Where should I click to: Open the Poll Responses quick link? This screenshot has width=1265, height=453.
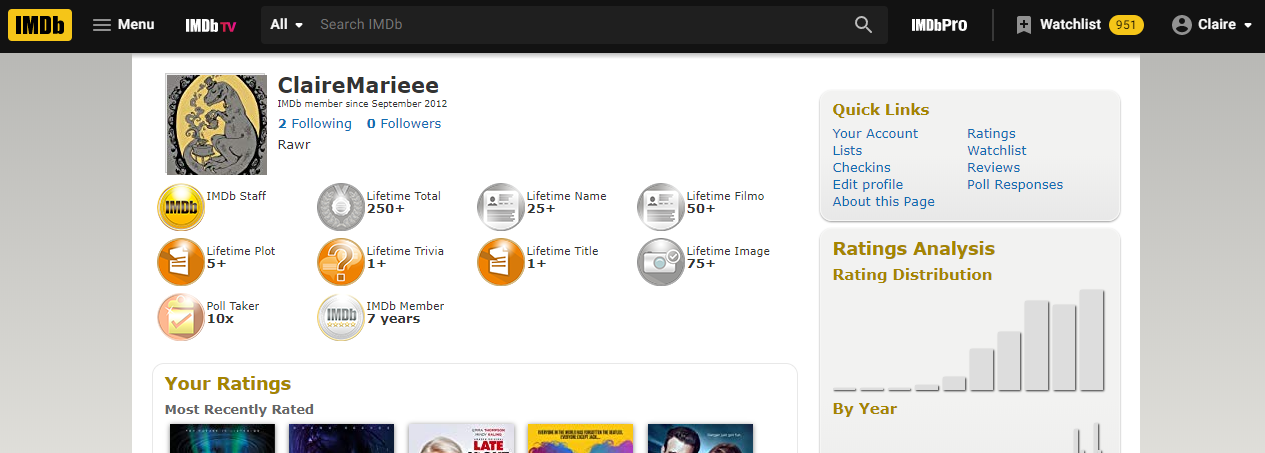pos(1014,184)
